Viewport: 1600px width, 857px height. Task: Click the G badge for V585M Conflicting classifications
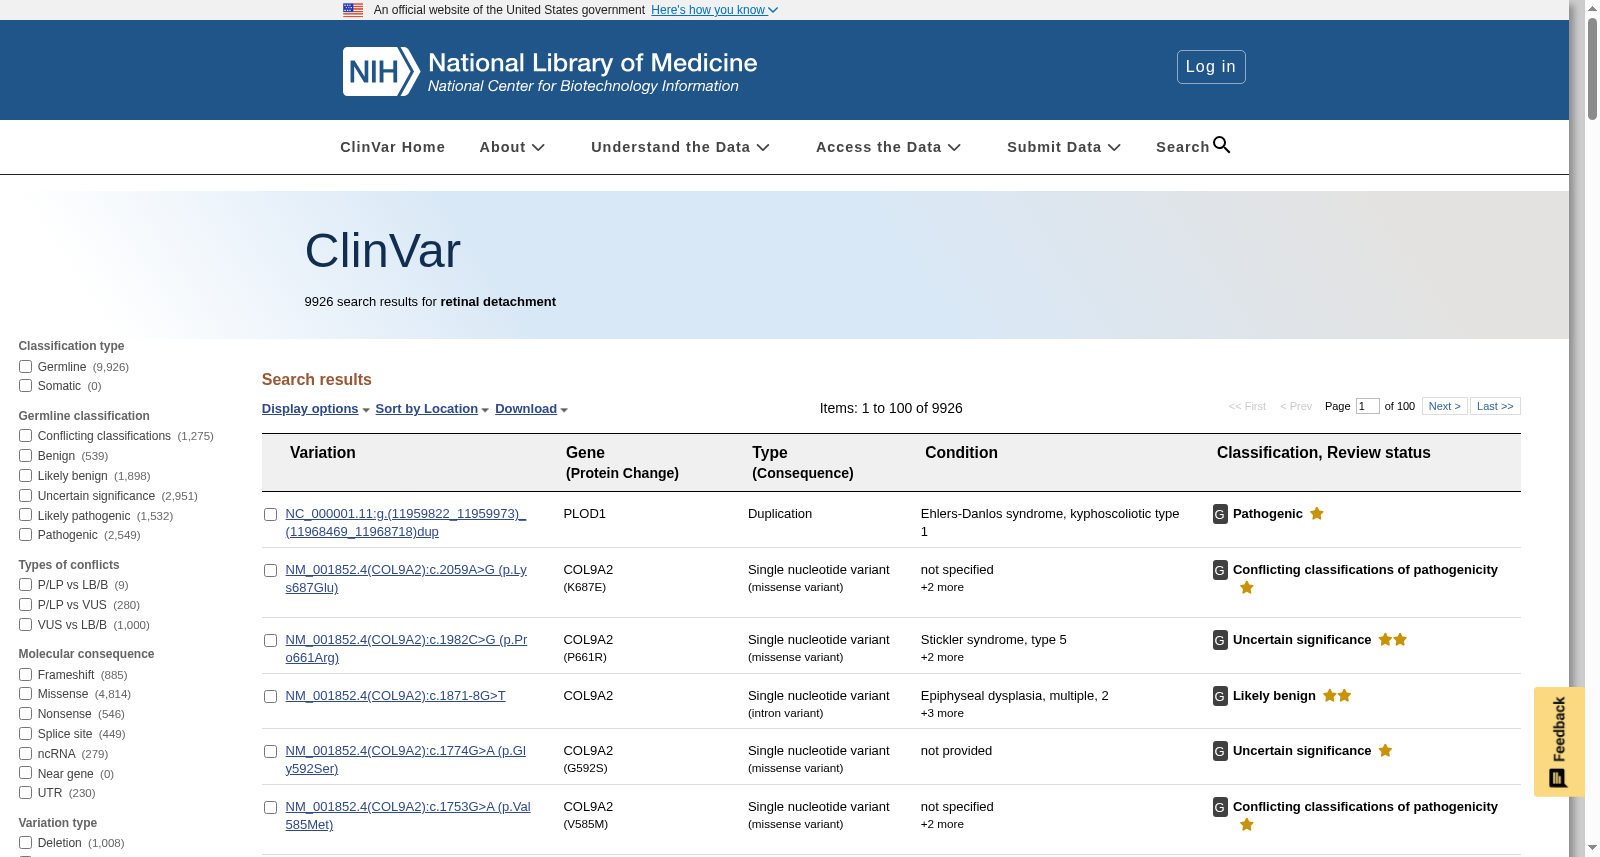coord(1220,807)
